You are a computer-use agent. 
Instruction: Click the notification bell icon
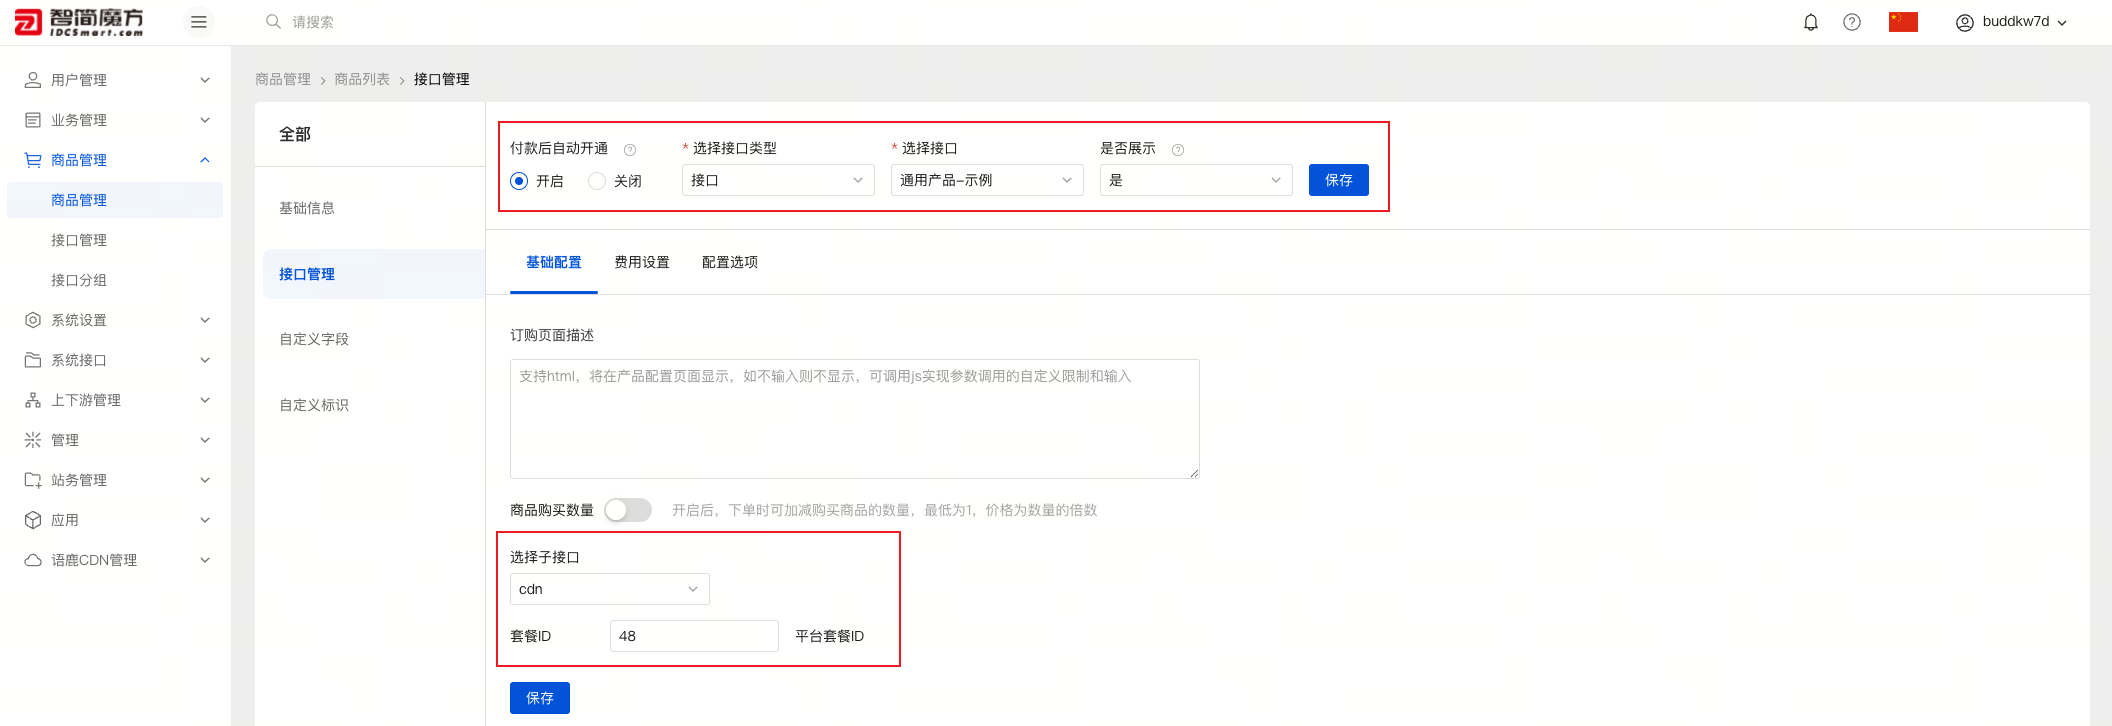[1810, 22]
